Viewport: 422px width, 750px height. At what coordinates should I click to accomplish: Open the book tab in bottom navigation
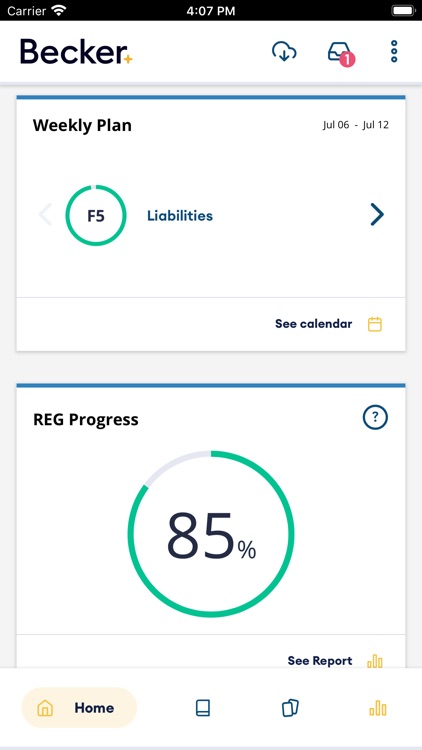click(203, 708)
